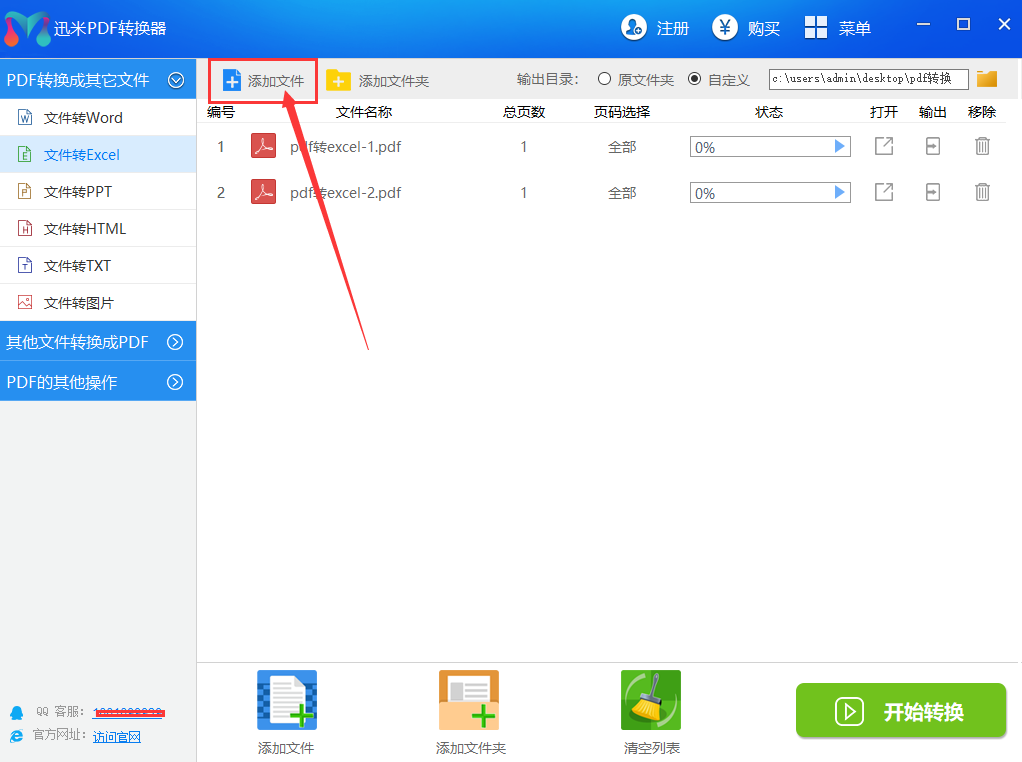Open the 访问官网 website link
Screen dimensions: 1022x762
[x=117, y=737]
